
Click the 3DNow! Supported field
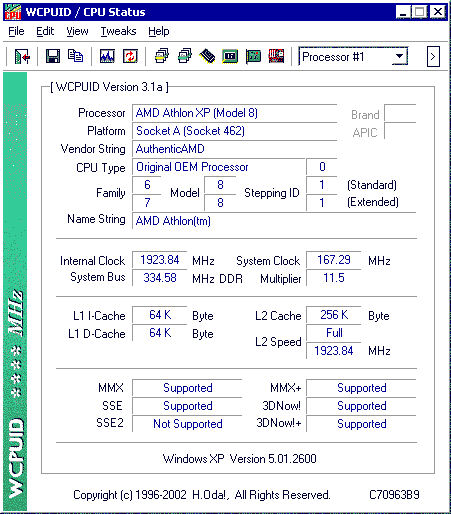[x=361, y=406]
